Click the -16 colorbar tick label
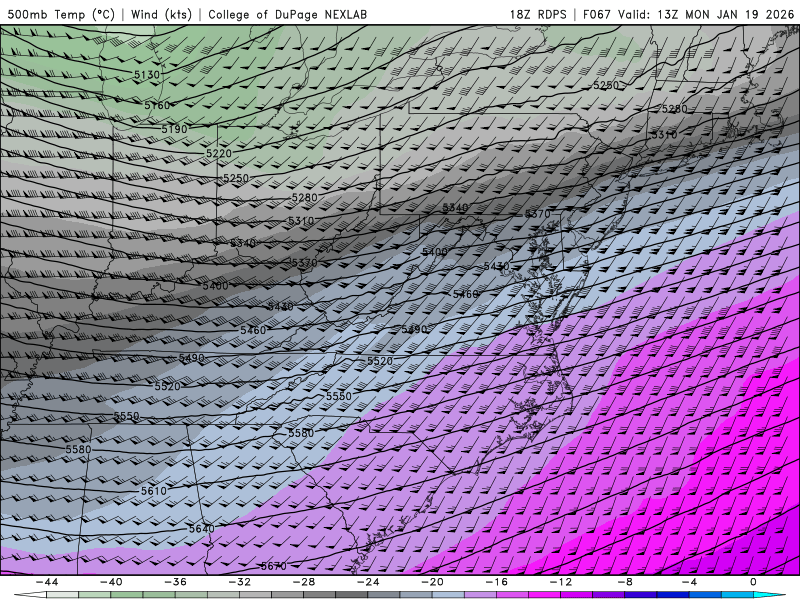Viewport: 800px width, 600px height. 497,582
